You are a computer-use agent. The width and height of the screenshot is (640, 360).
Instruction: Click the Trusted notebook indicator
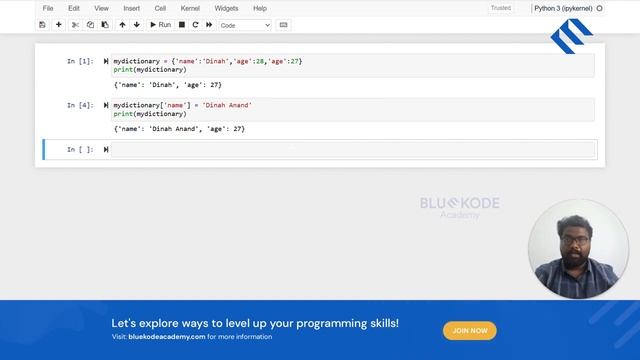pos(501,8)
